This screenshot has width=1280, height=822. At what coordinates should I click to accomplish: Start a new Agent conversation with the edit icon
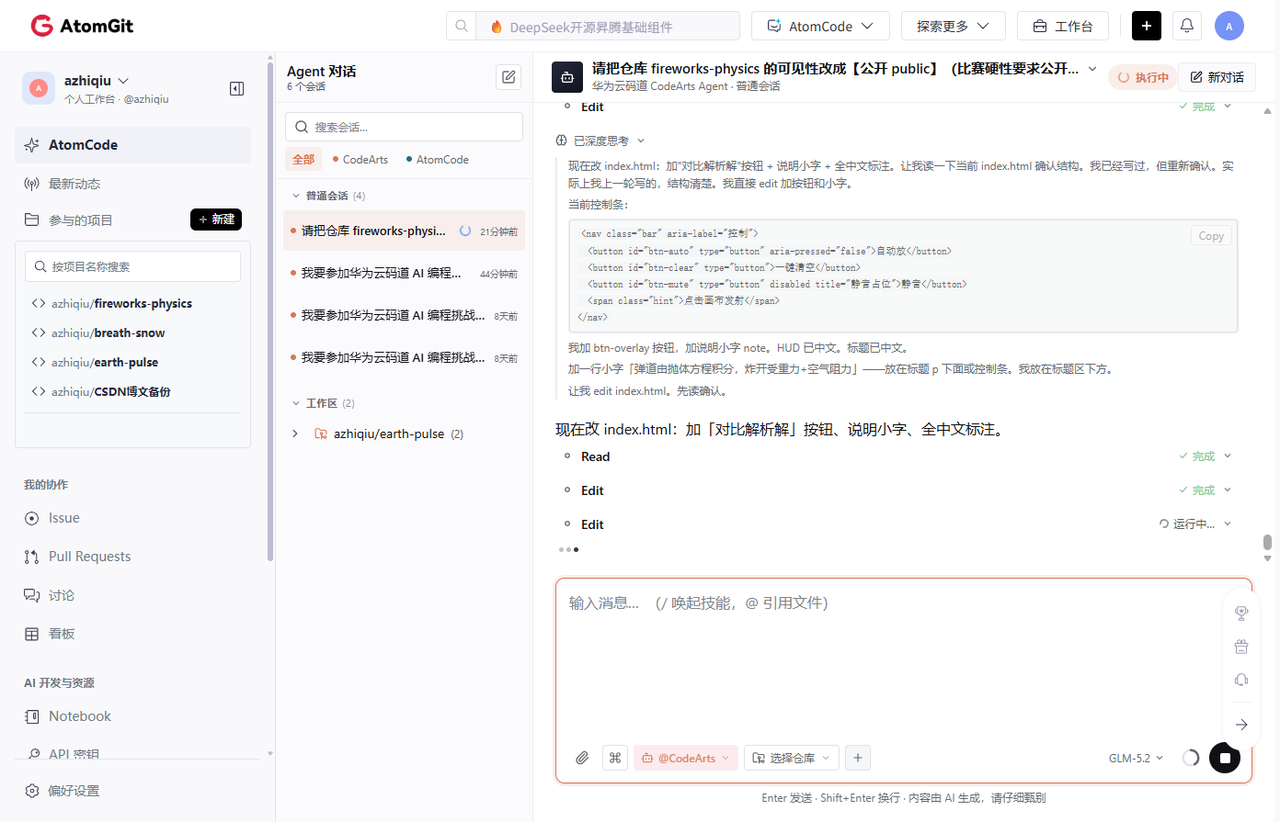click(509, 77)
